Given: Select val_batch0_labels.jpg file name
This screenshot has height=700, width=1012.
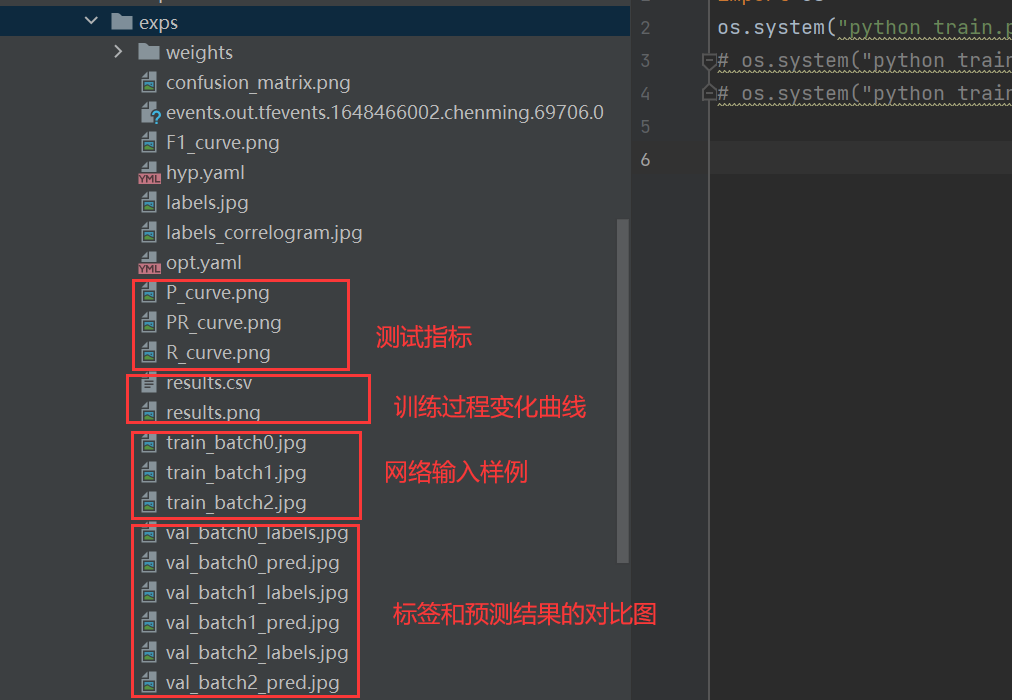Looking at the screenshot, I should tap(257, 534).
